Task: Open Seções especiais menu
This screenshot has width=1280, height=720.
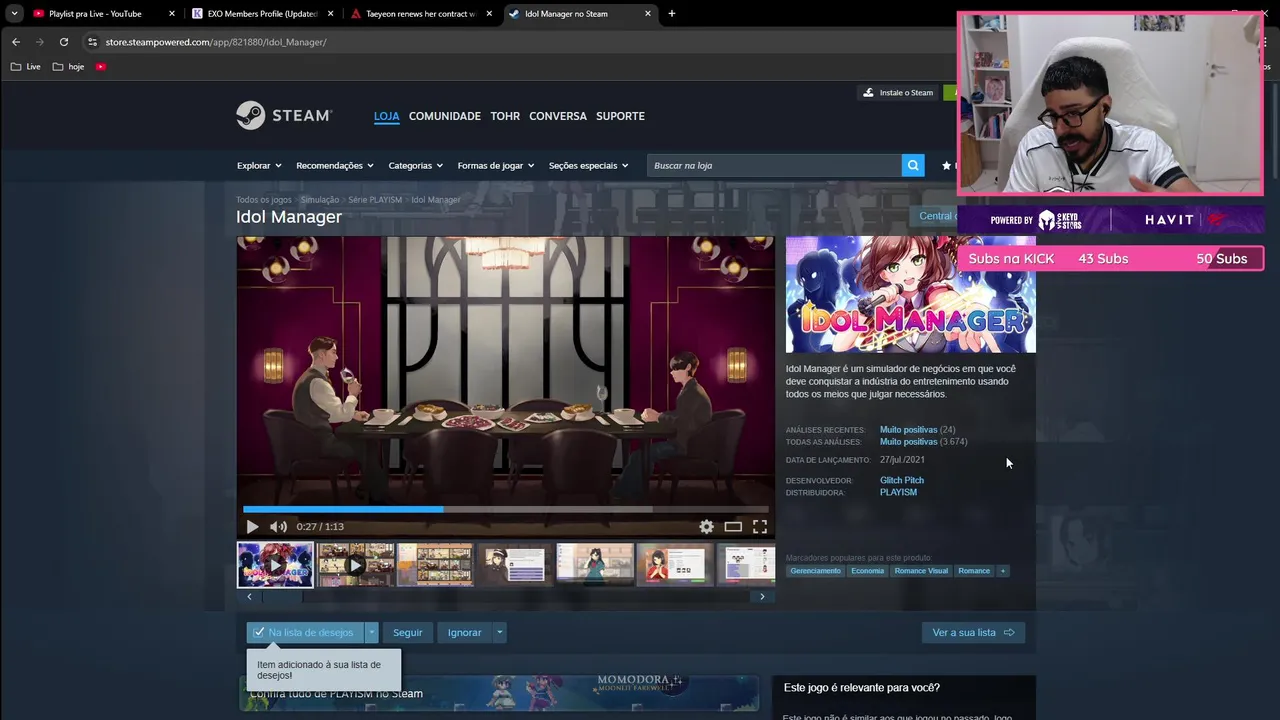Action: pyautogui.click(x=589, y=165)
